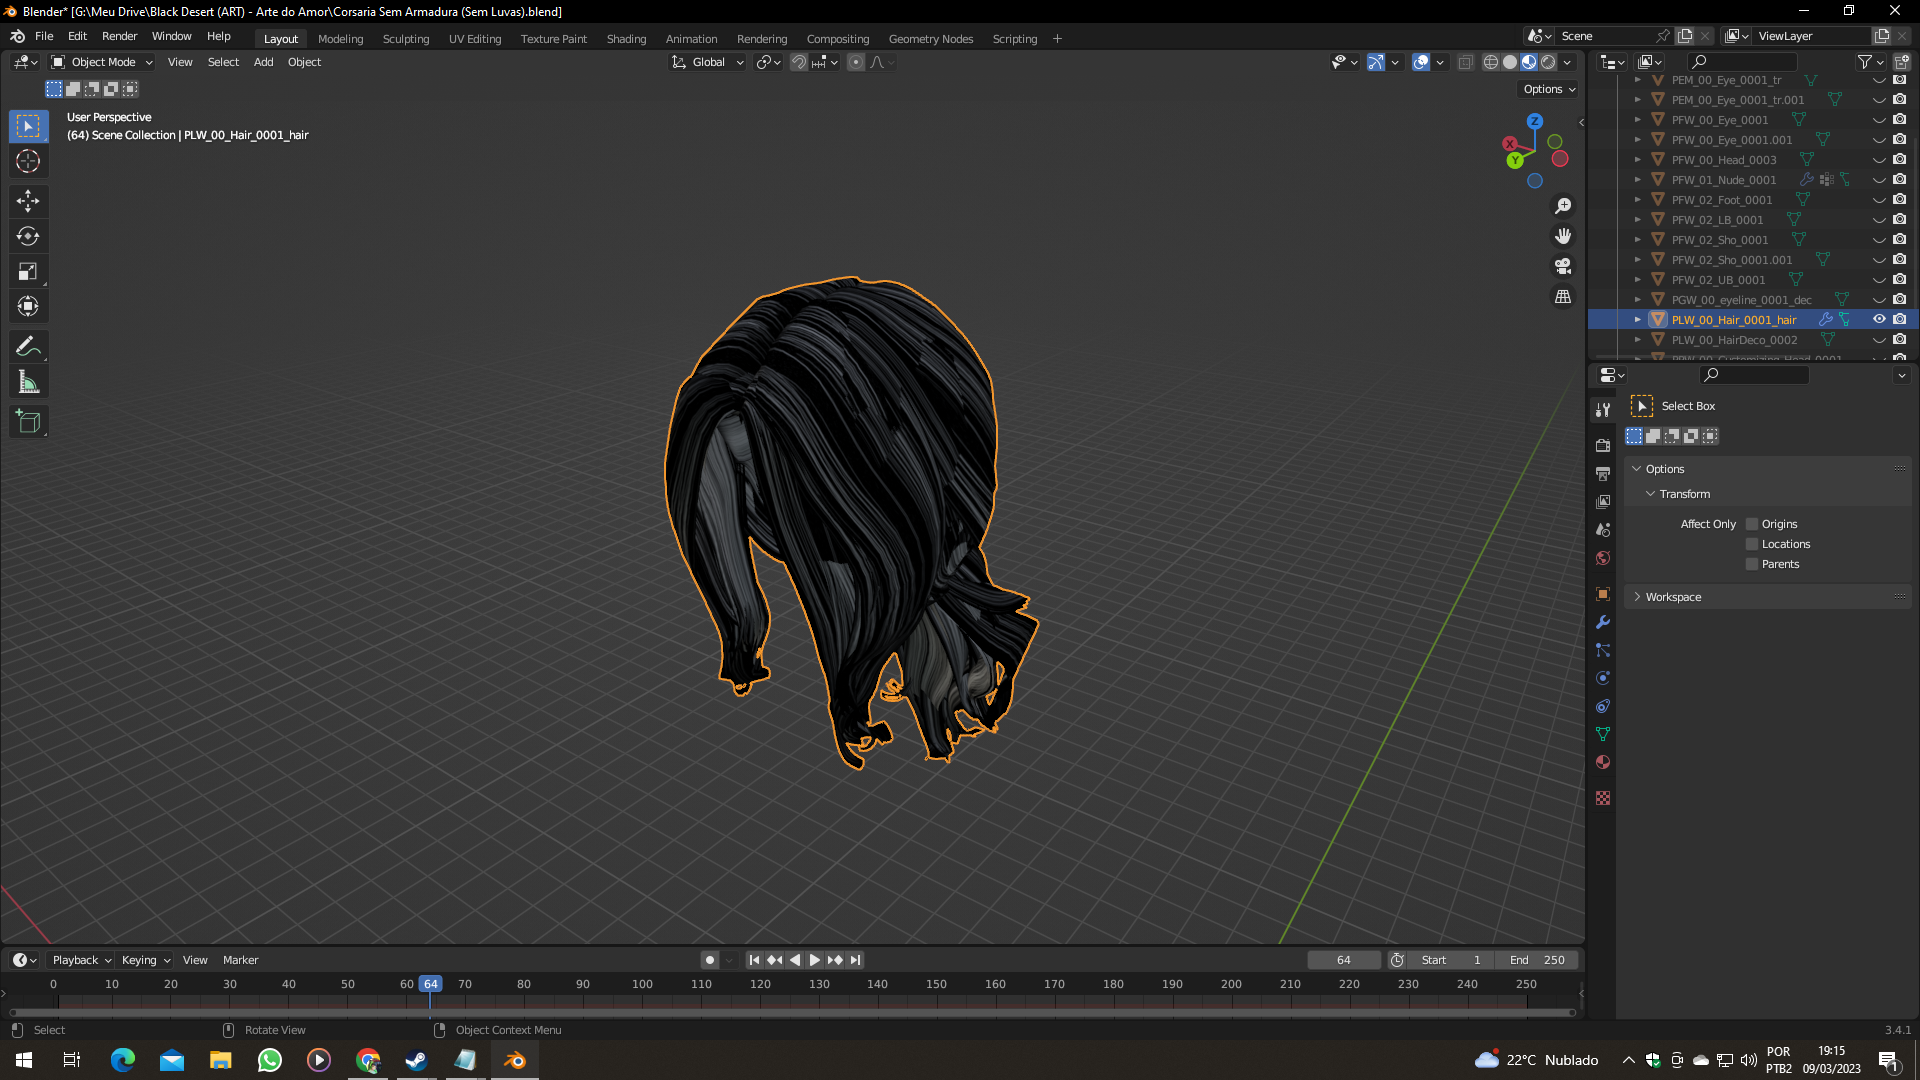Activate the Measure tool

pos(28,382)
